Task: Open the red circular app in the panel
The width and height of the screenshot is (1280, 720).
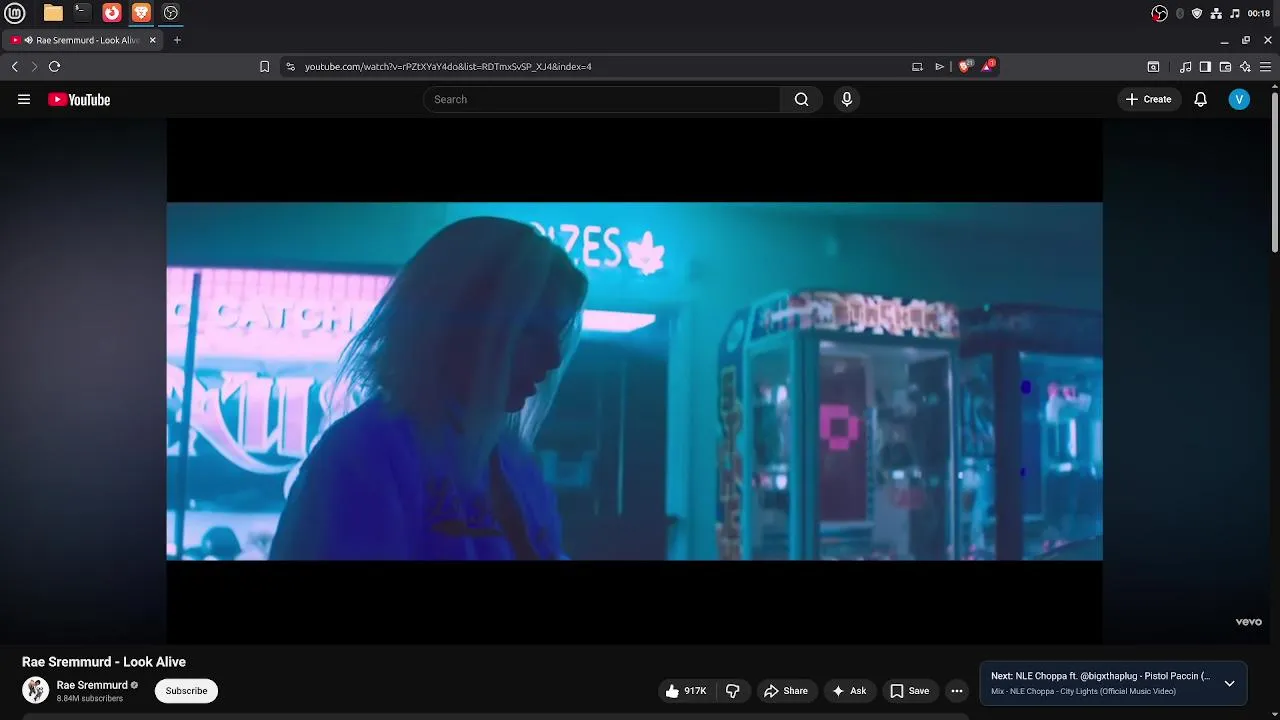Action: [x=112, y=13]
